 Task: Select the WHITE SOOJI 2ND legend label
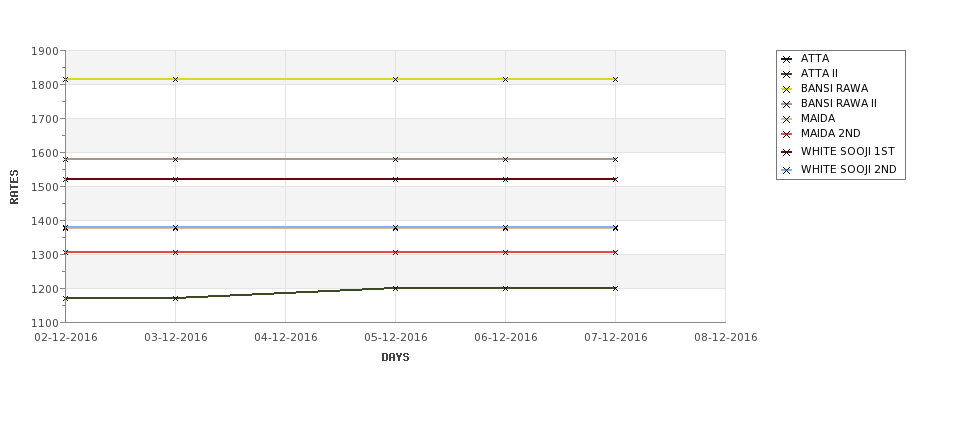[x=849, y=169]
